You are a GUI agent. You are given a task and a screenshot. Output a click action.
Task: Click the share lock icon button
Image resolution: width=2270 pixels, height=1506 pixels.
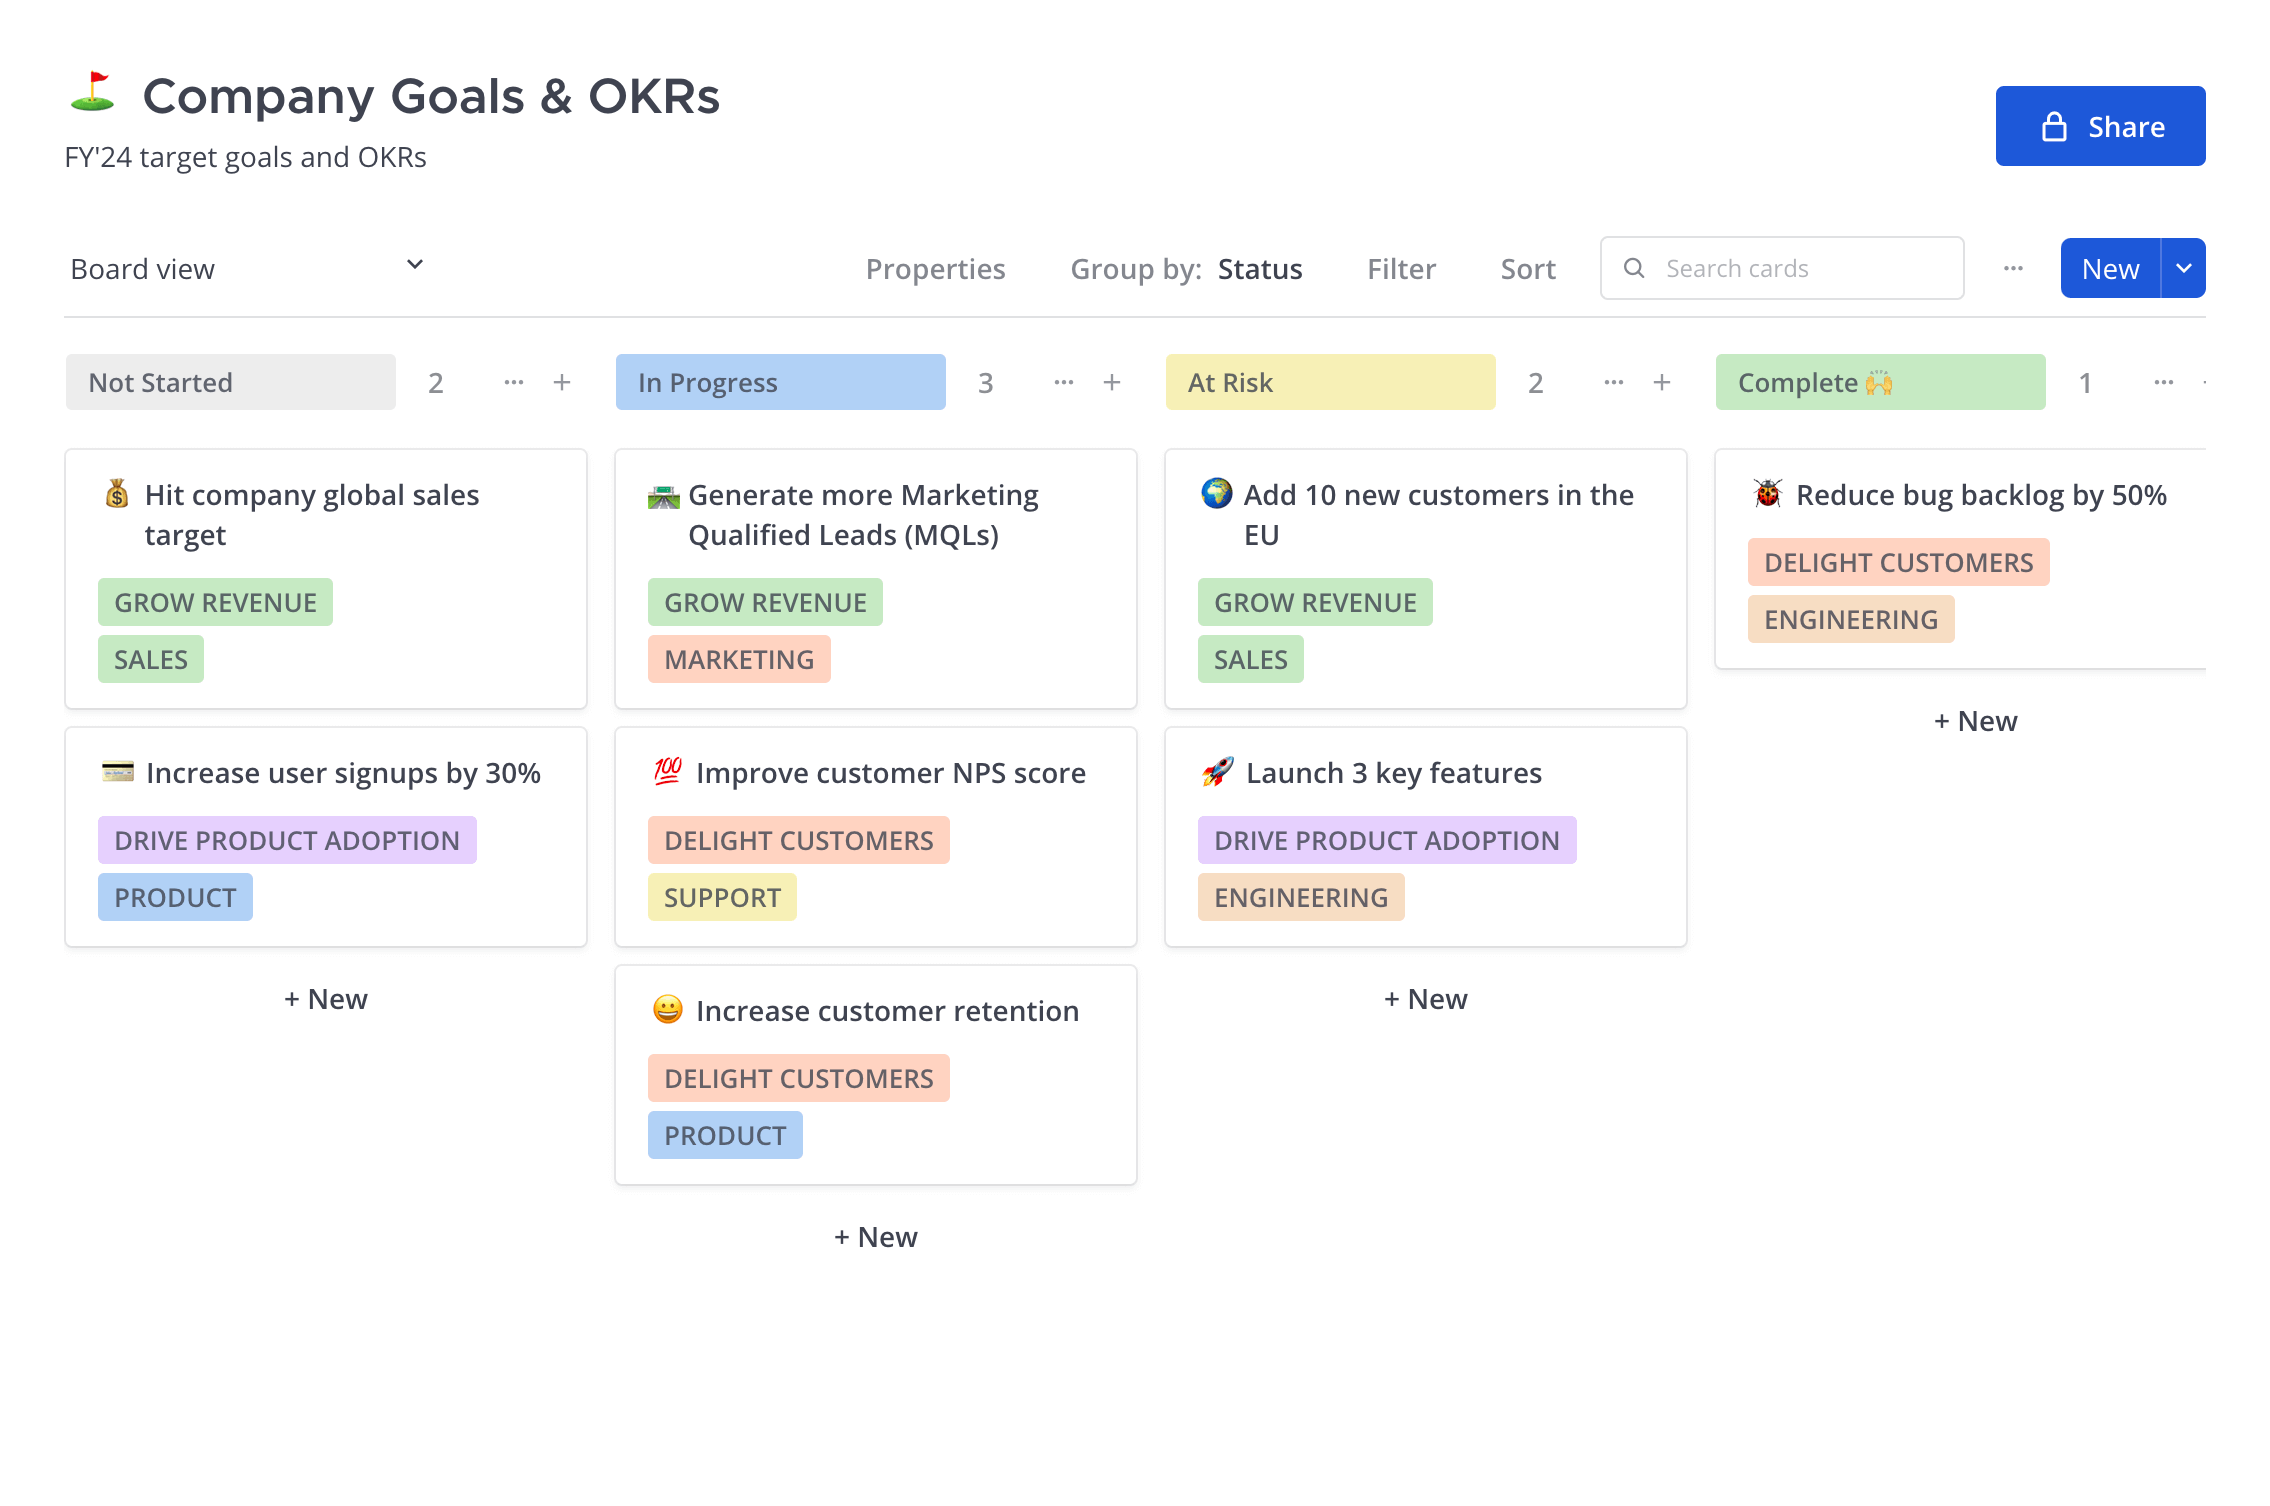pyautogui.click(x=2058, y=126)
